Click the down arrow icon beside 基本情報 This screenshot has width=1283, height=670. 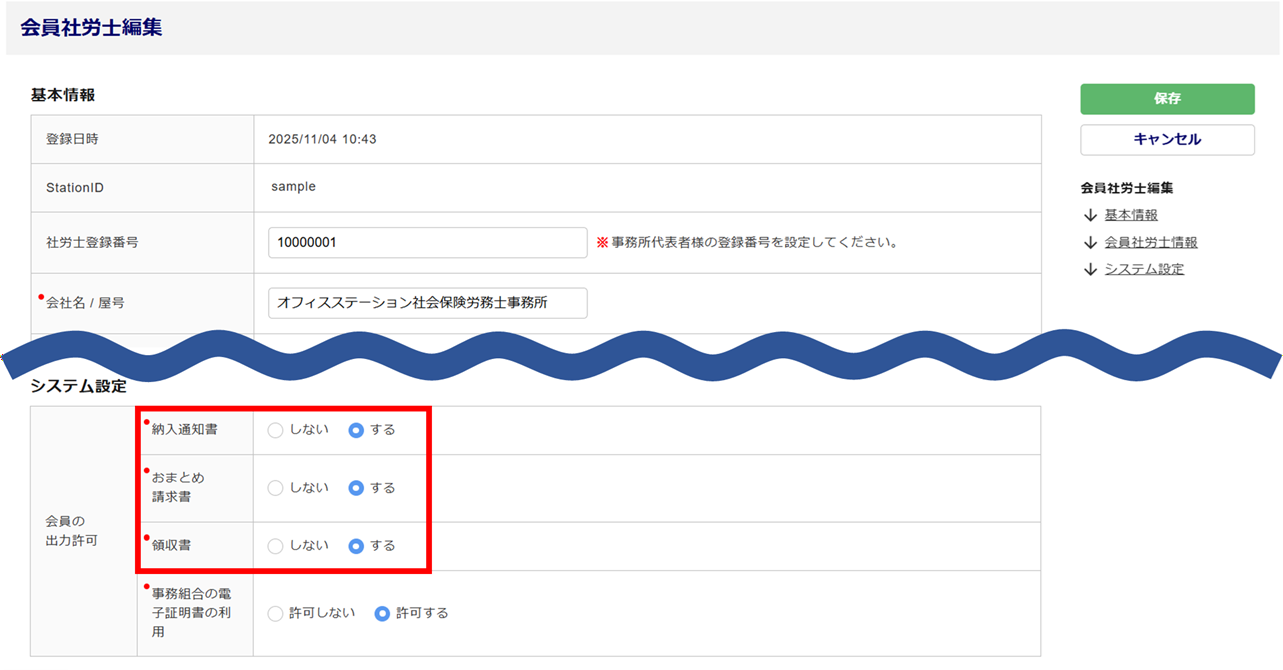click(1090, 215)
